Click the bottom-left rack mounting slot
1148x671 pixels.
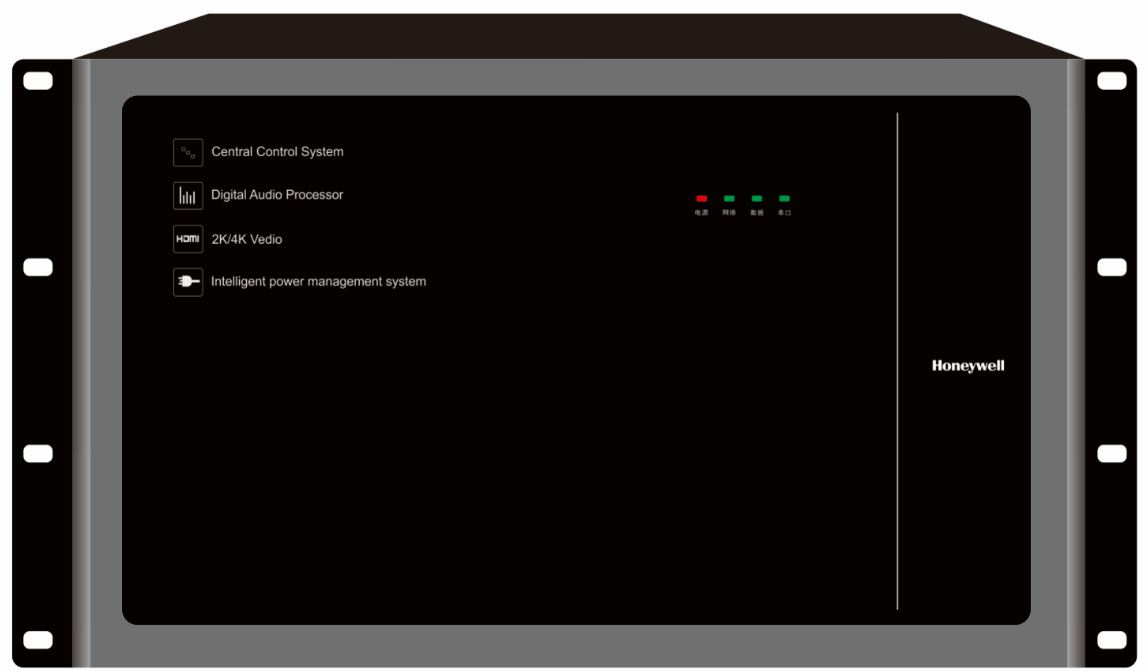(x=38, y=640)
